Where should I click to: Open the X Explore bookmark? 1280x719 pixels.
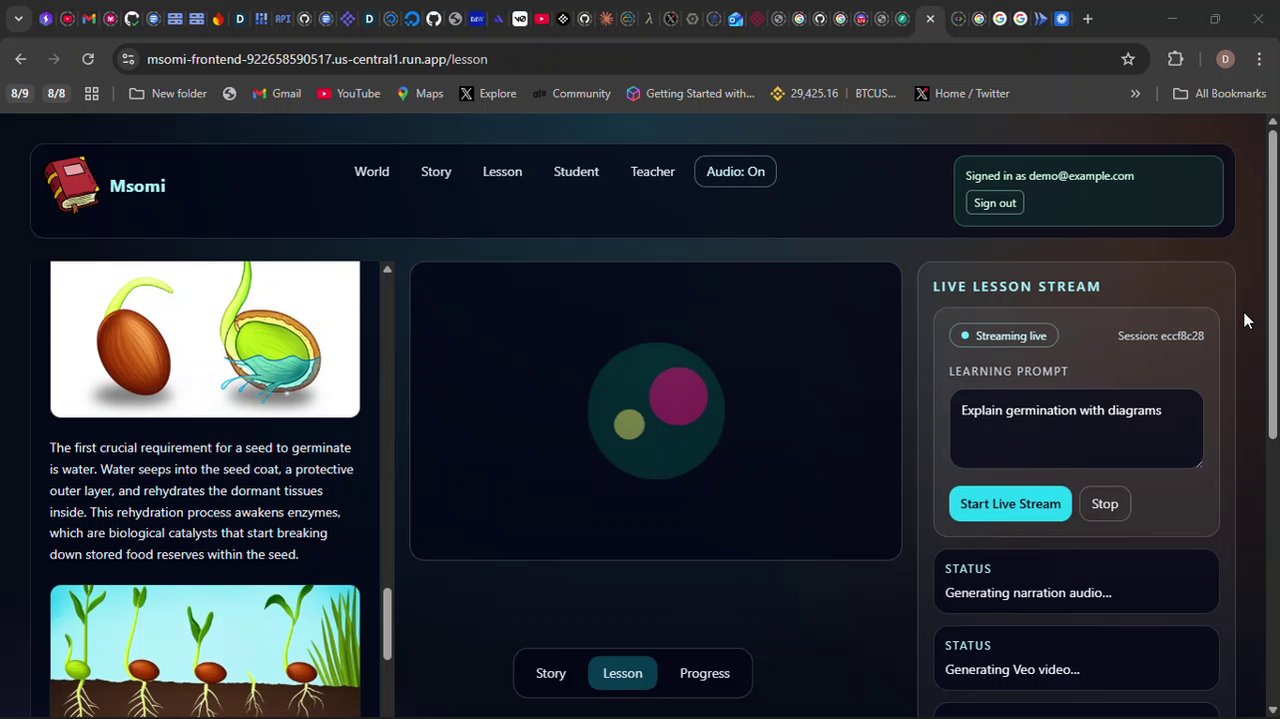[x=488, y=93]
